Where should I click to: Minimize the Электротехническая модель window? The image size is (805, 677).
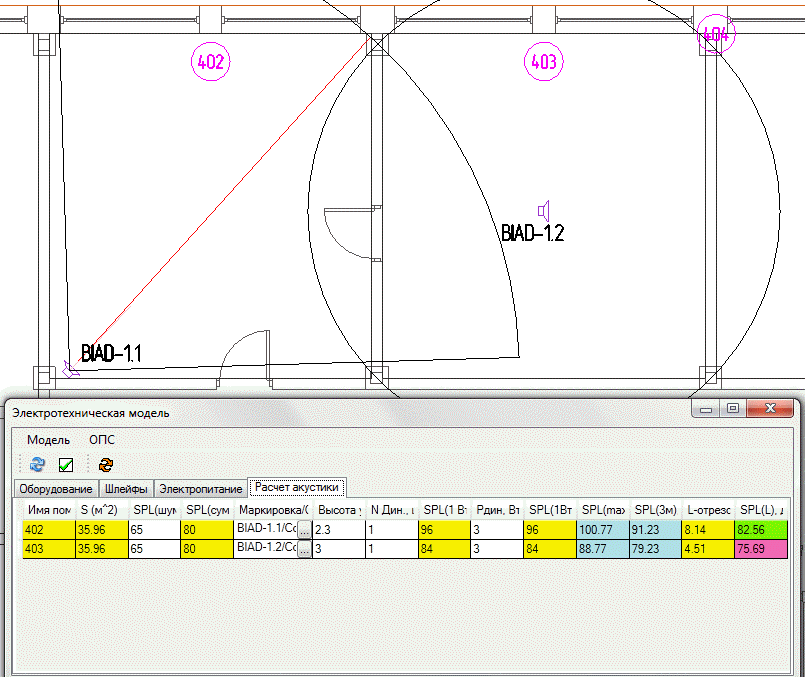706,409
